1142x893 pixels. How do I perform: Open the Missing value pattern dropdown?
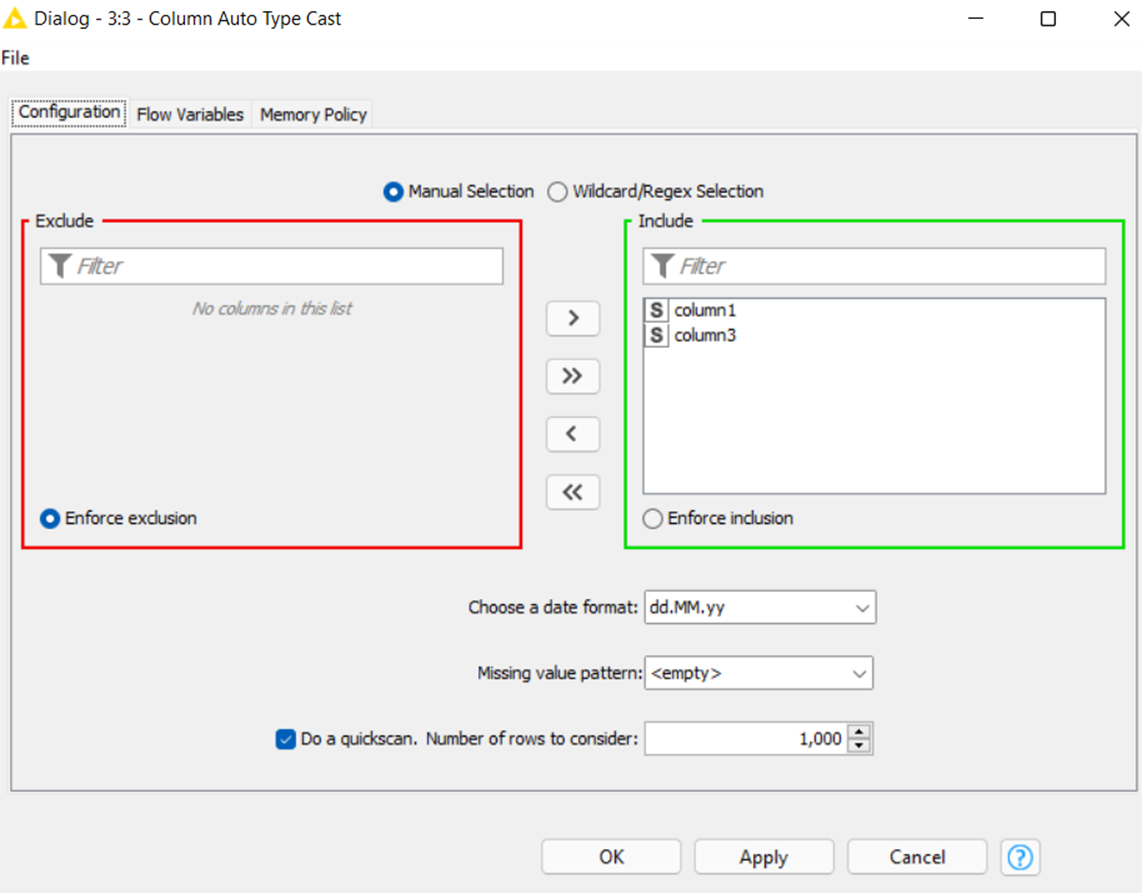858,673
